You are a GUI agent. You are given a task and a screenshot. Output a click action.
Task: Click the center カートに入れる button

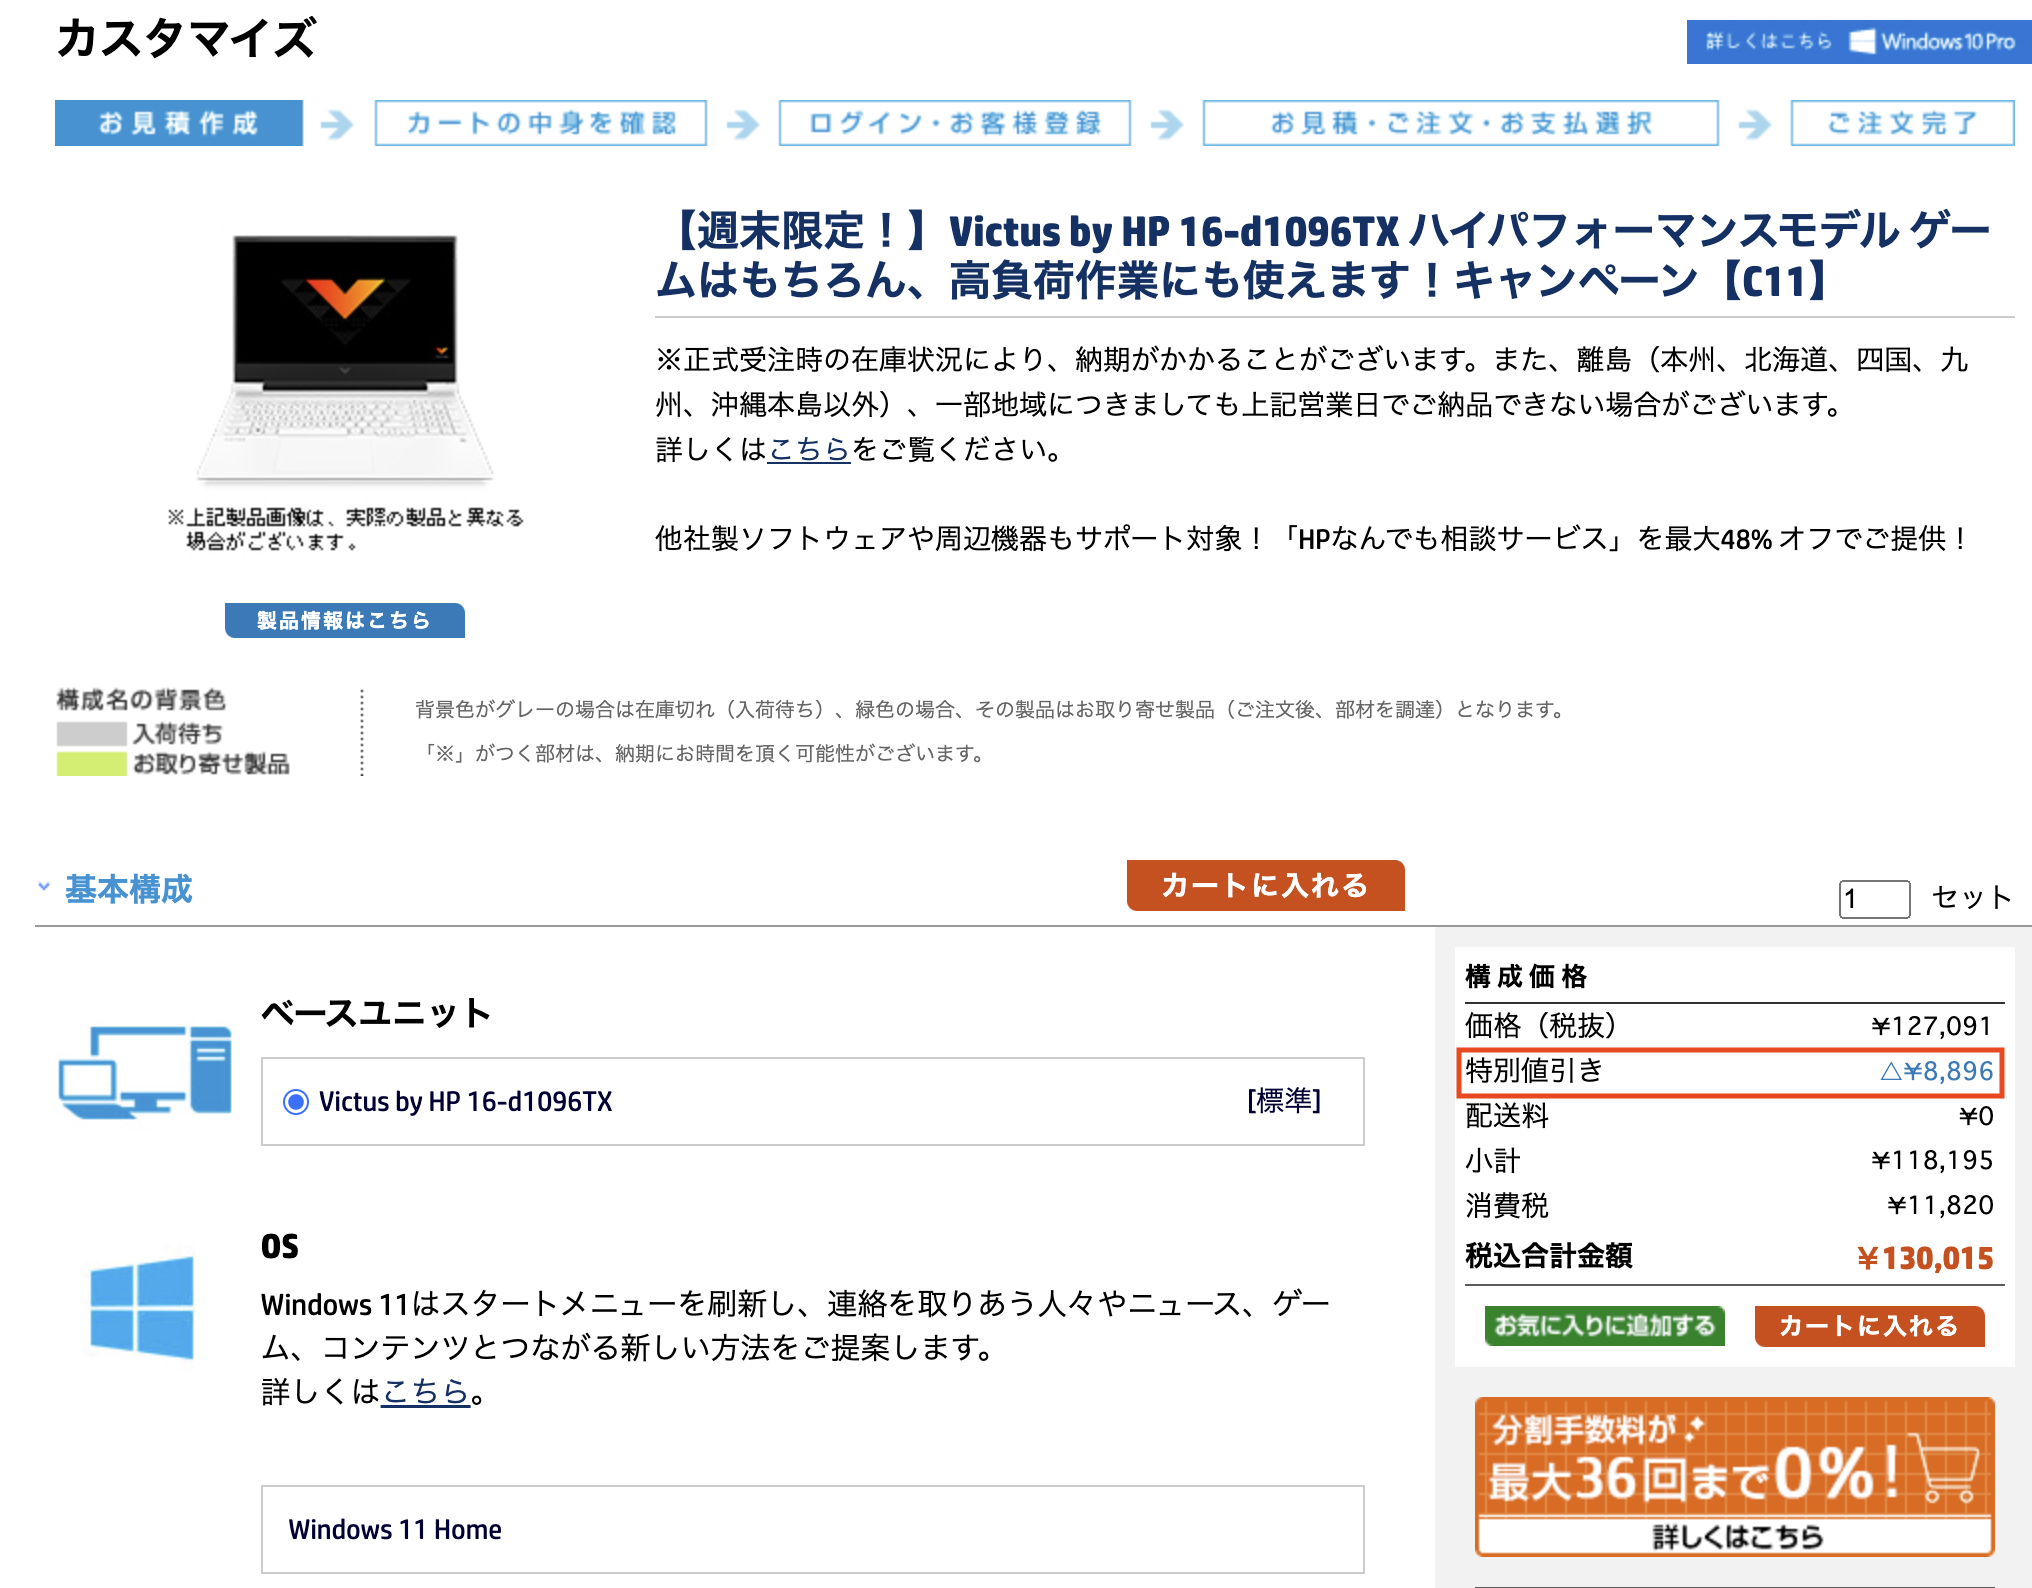tap(1266, 886)
